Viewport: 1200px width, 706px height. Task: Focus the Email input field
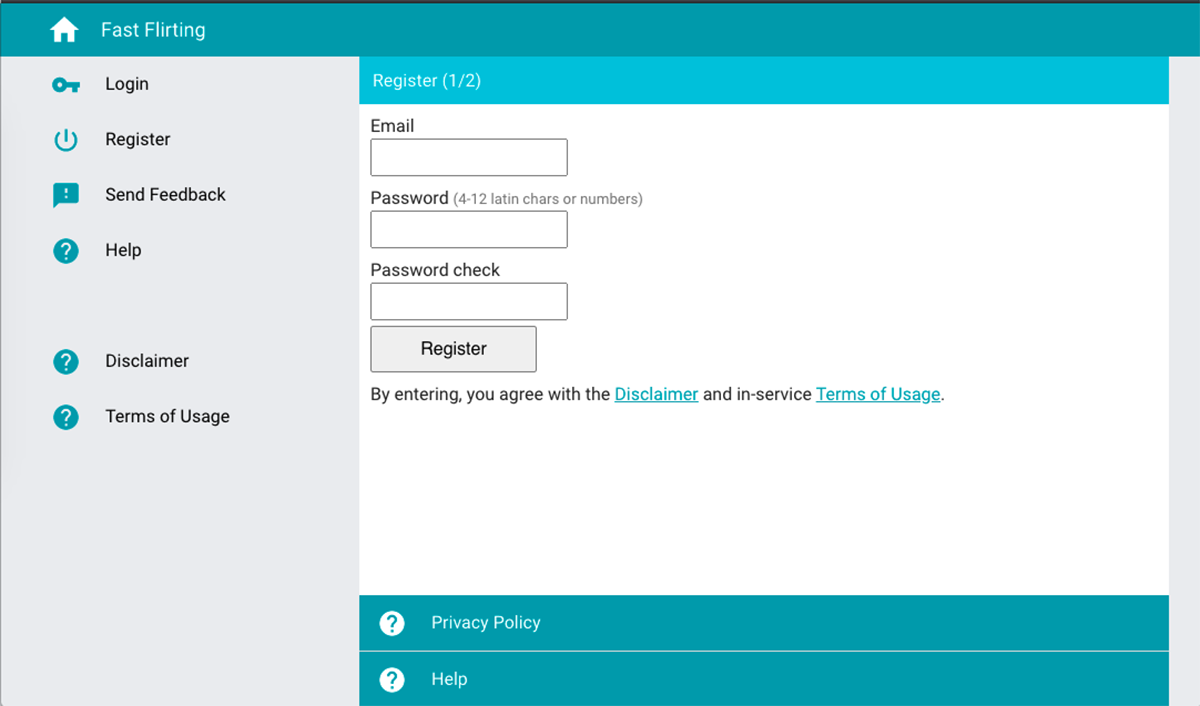469,158
